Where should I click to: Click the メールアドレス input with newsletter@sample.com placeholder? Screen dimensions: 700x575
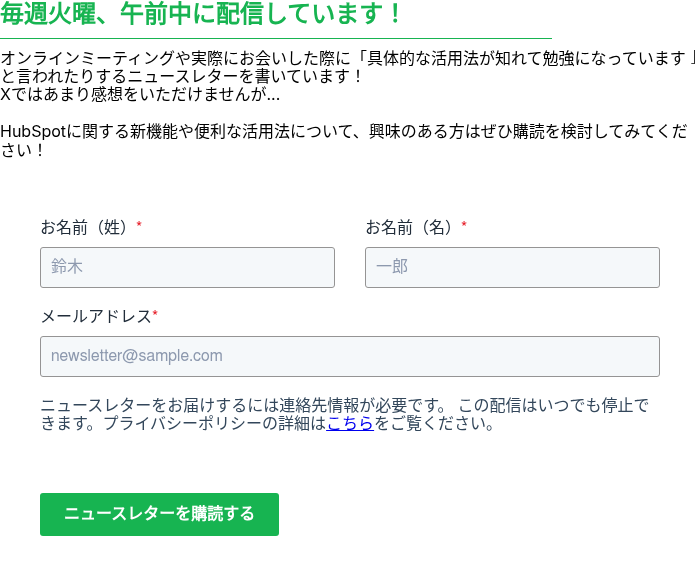(350, 356)
